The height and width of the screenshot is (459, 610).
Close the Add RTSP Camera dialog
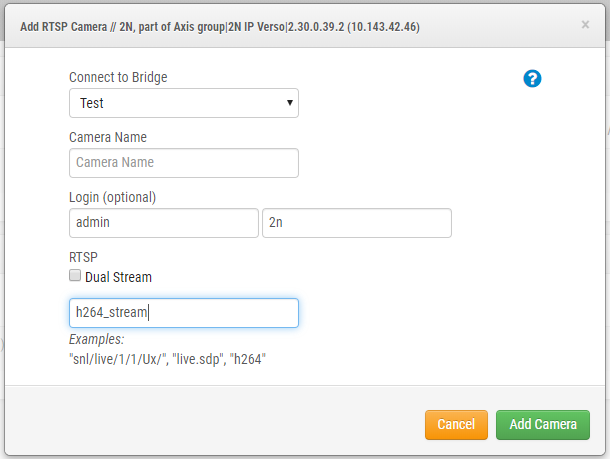point(585,24)
